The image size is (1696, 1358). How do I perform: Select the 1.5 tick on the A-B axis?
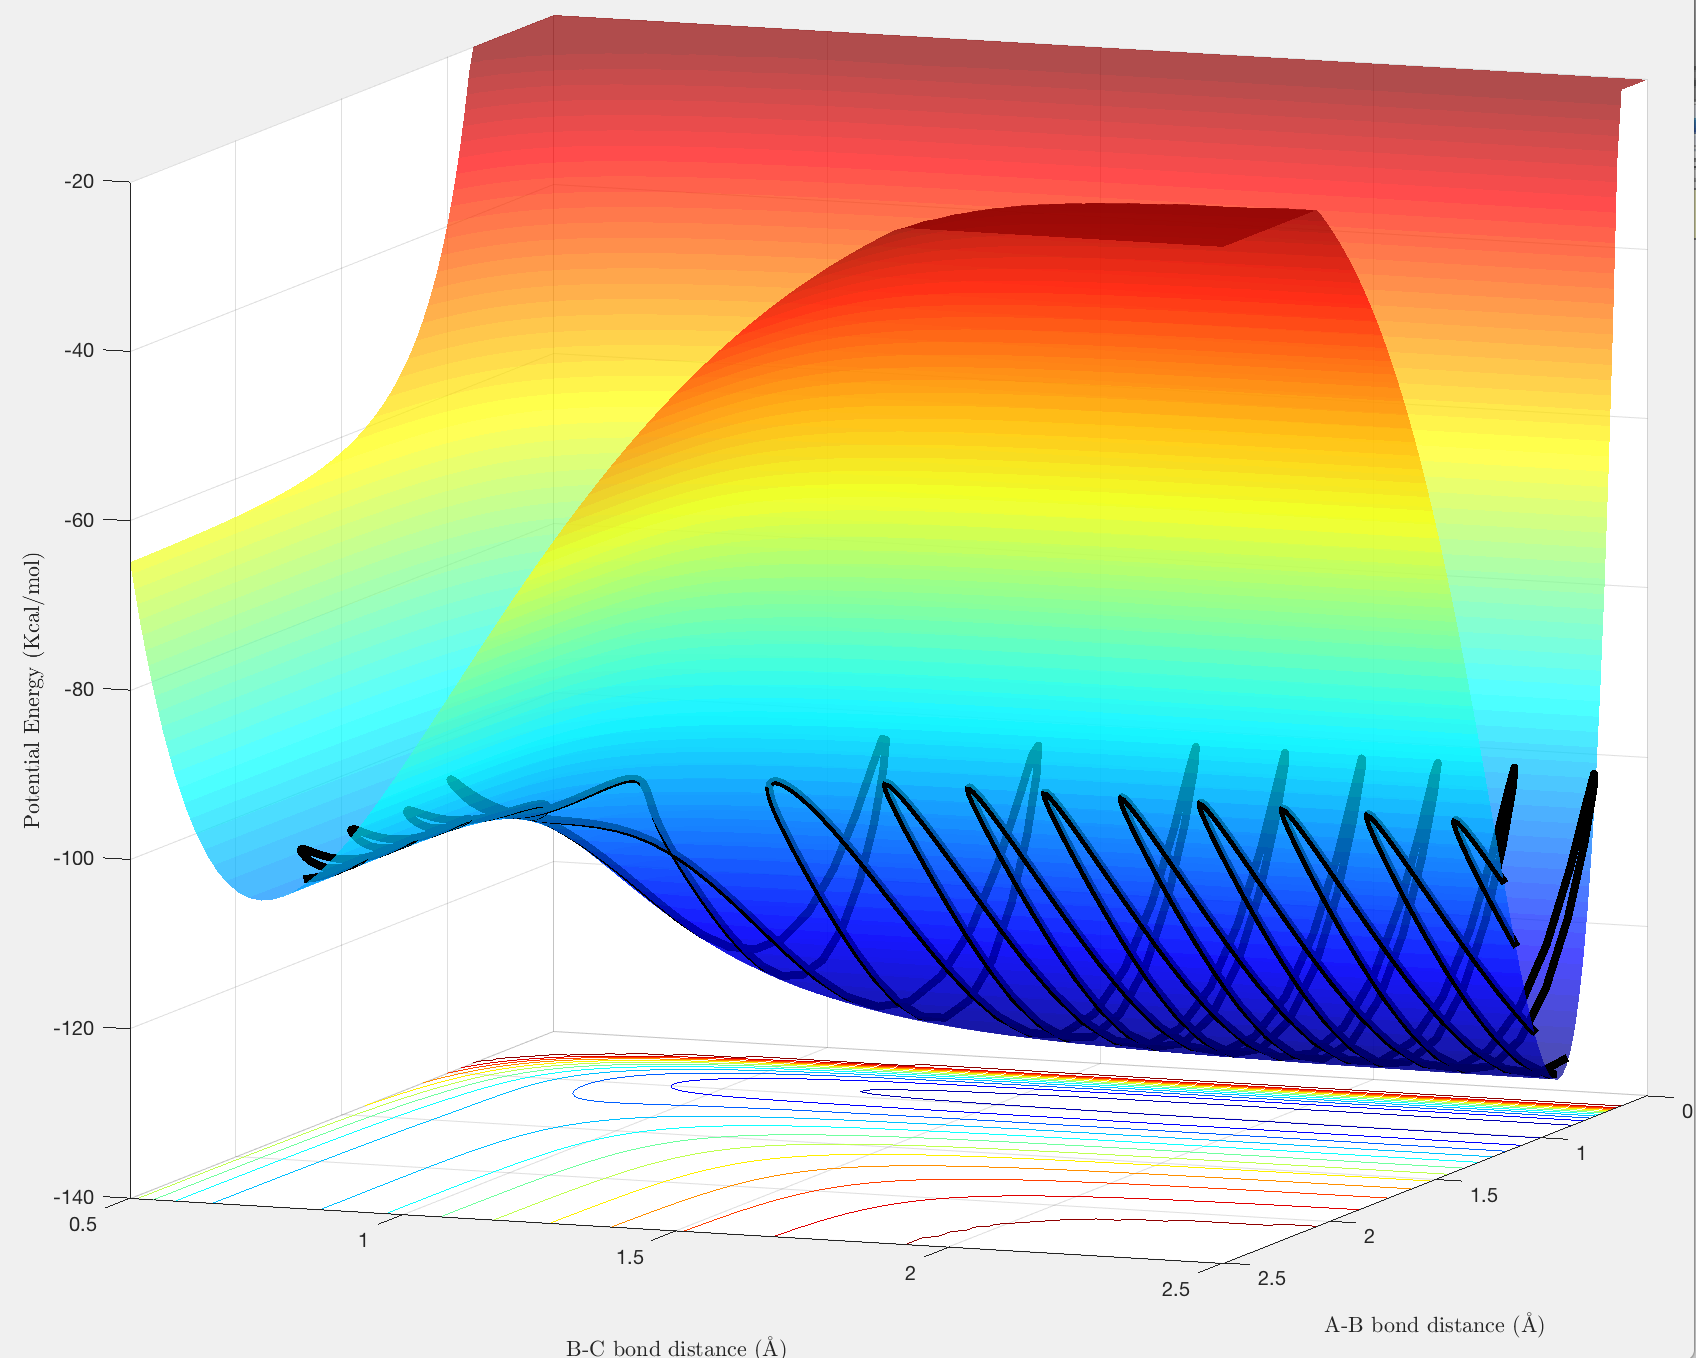[1484, 1195]
